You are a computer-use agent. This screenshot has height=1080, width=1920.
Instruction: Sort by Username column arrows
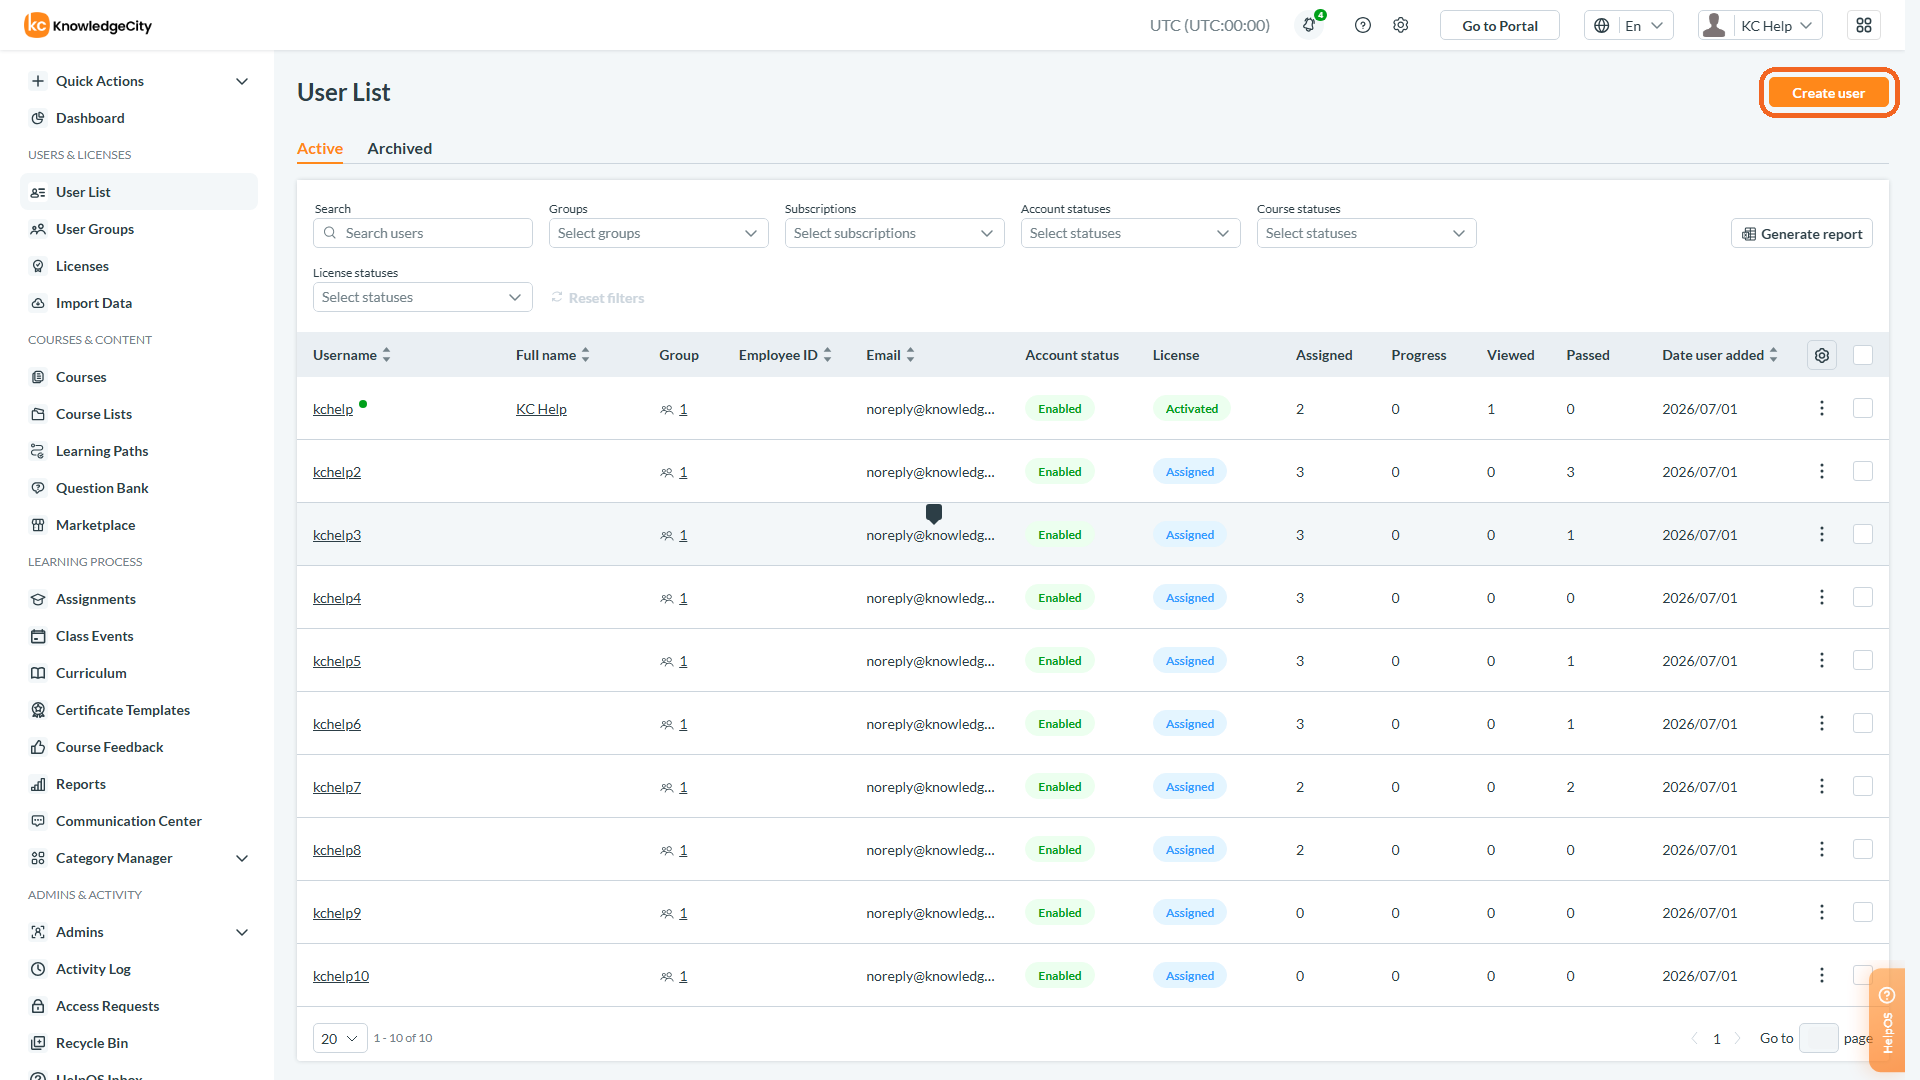(386, 355)
